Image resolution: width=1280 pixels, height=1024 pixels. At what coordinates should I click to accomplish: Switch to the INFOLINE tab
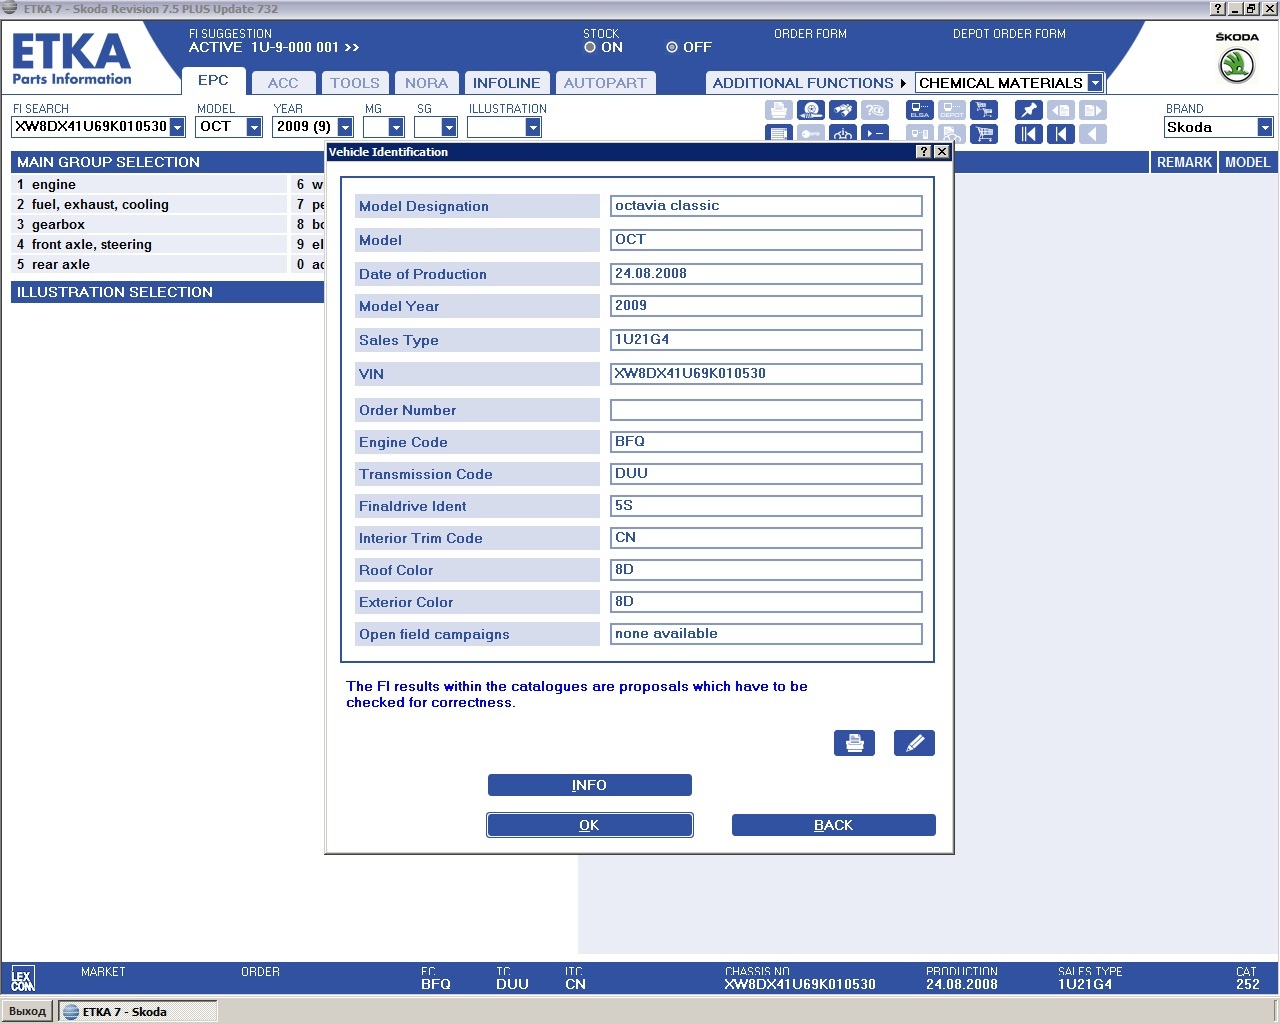[x=507, y=83]
